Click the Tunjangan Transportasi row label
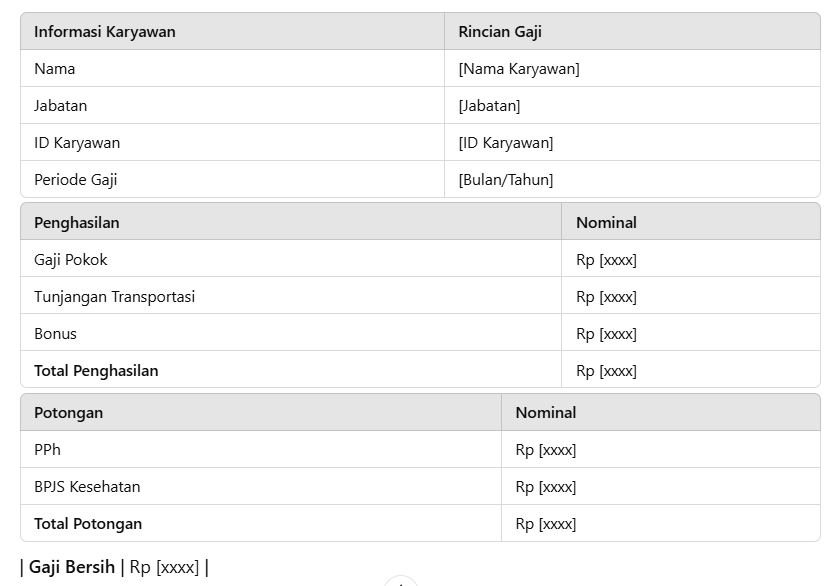Screen dimensions: 840x586 [x=115, y=297]
